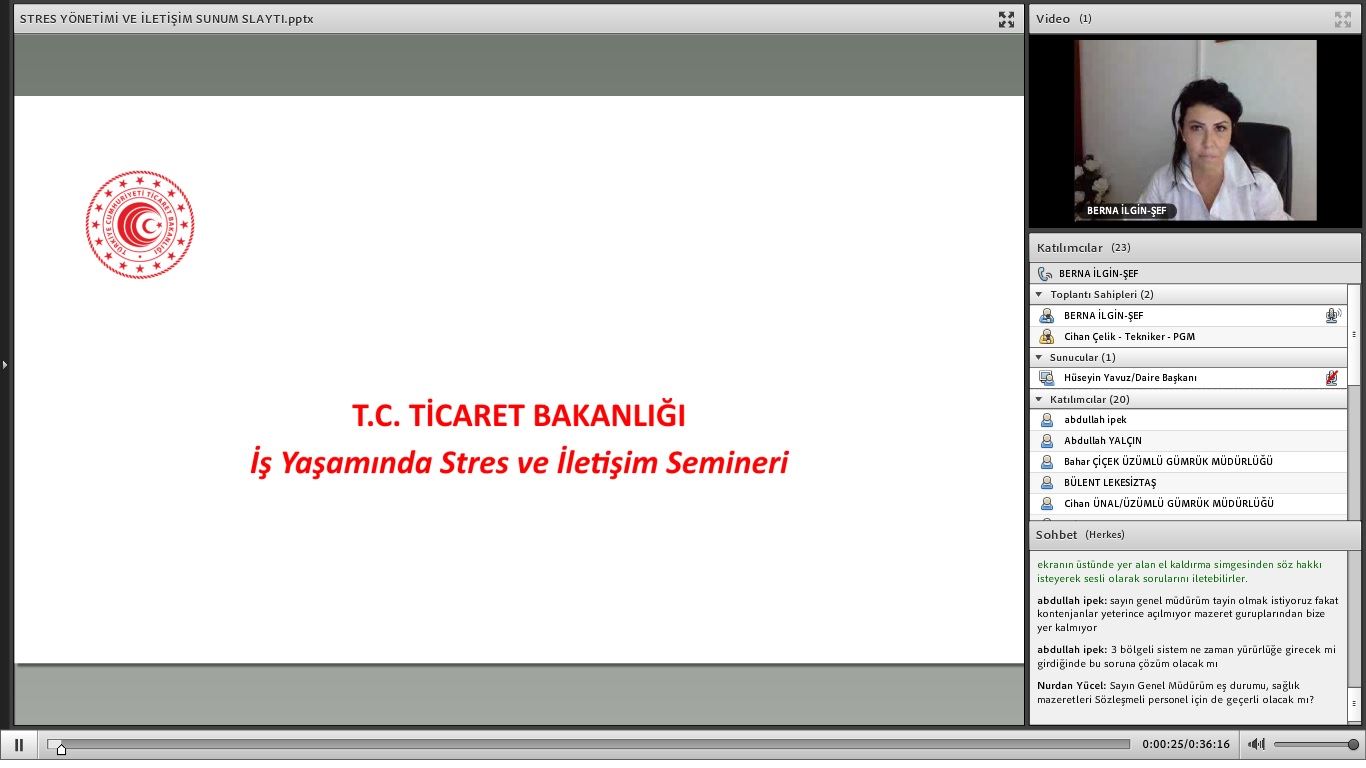Click Hüseyin Yavuz's muted microphone icon
This screenshot has height=768, width=1366.
[x=1331, y=378]
